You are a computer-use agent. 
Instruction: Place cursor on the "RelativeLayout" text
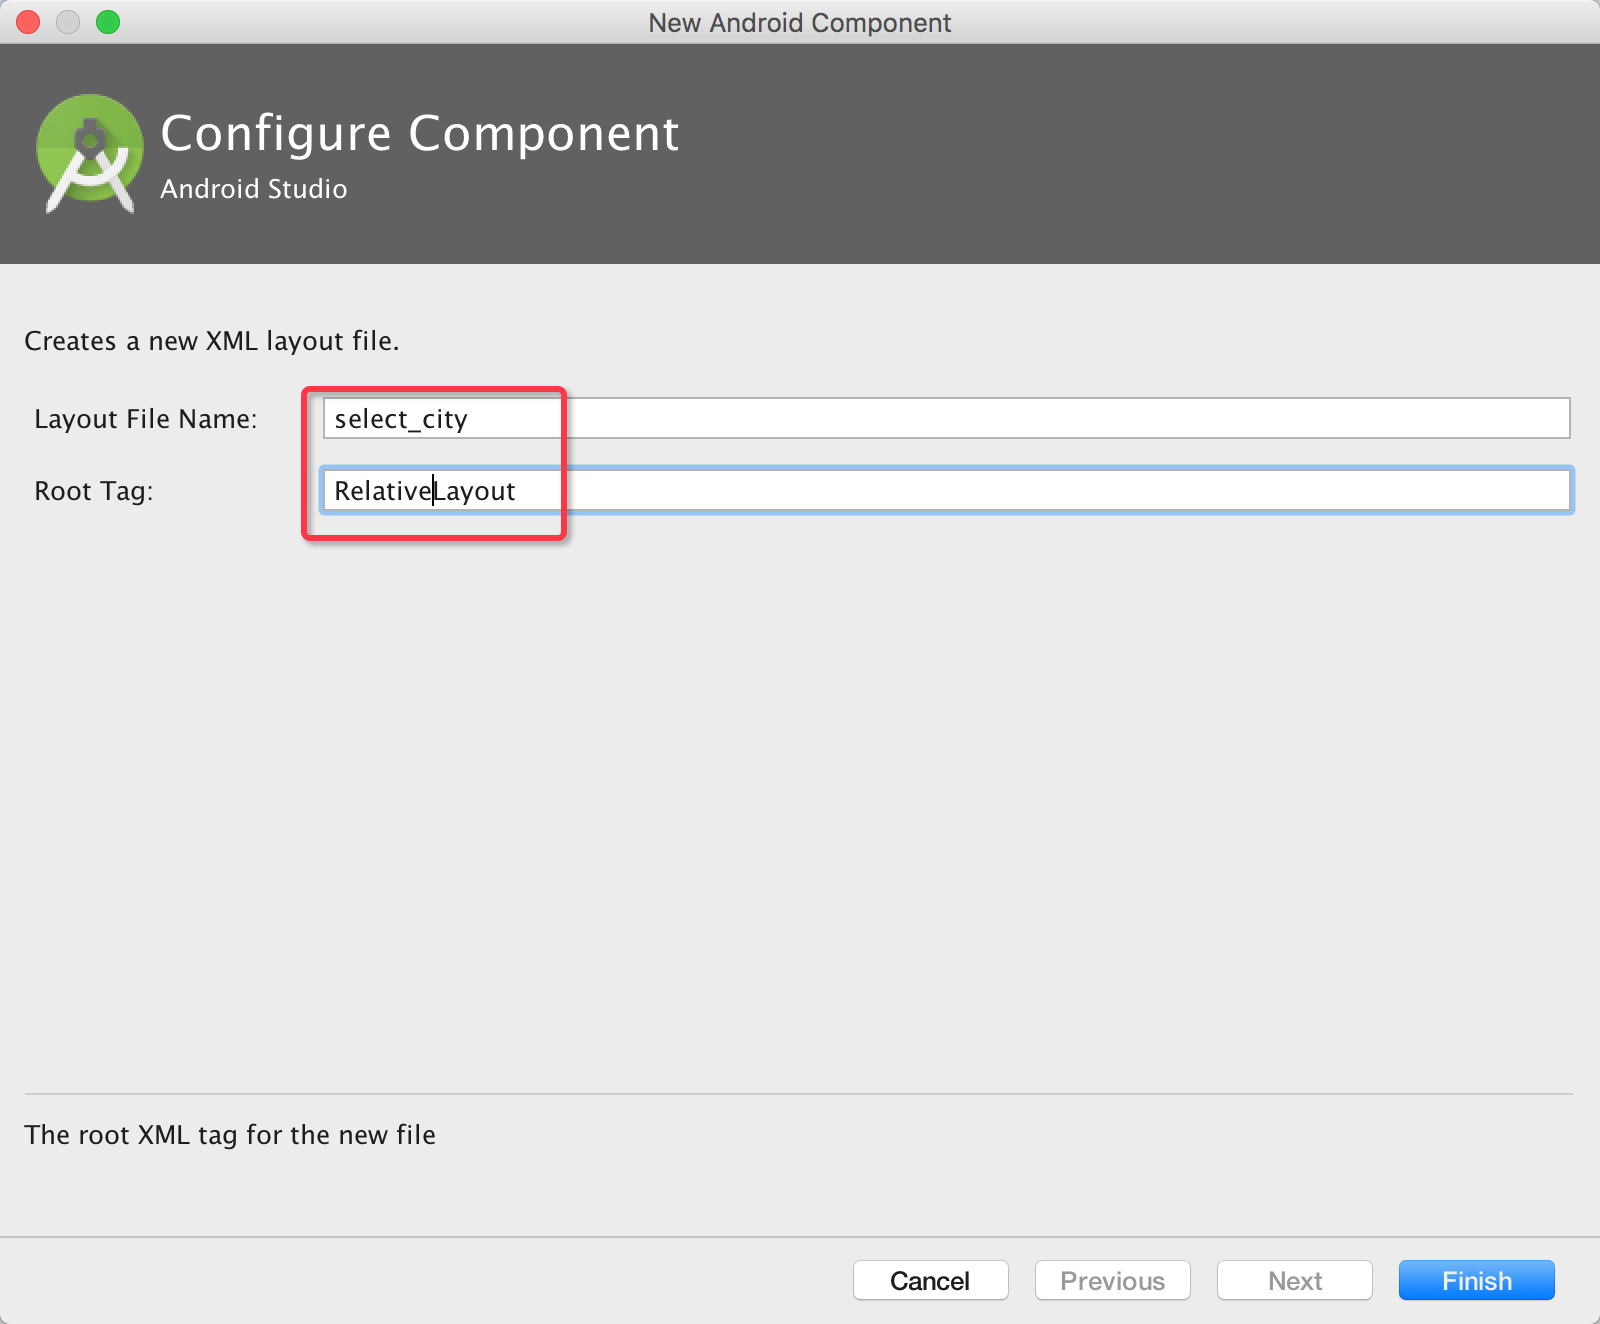[x=425, y=491]
